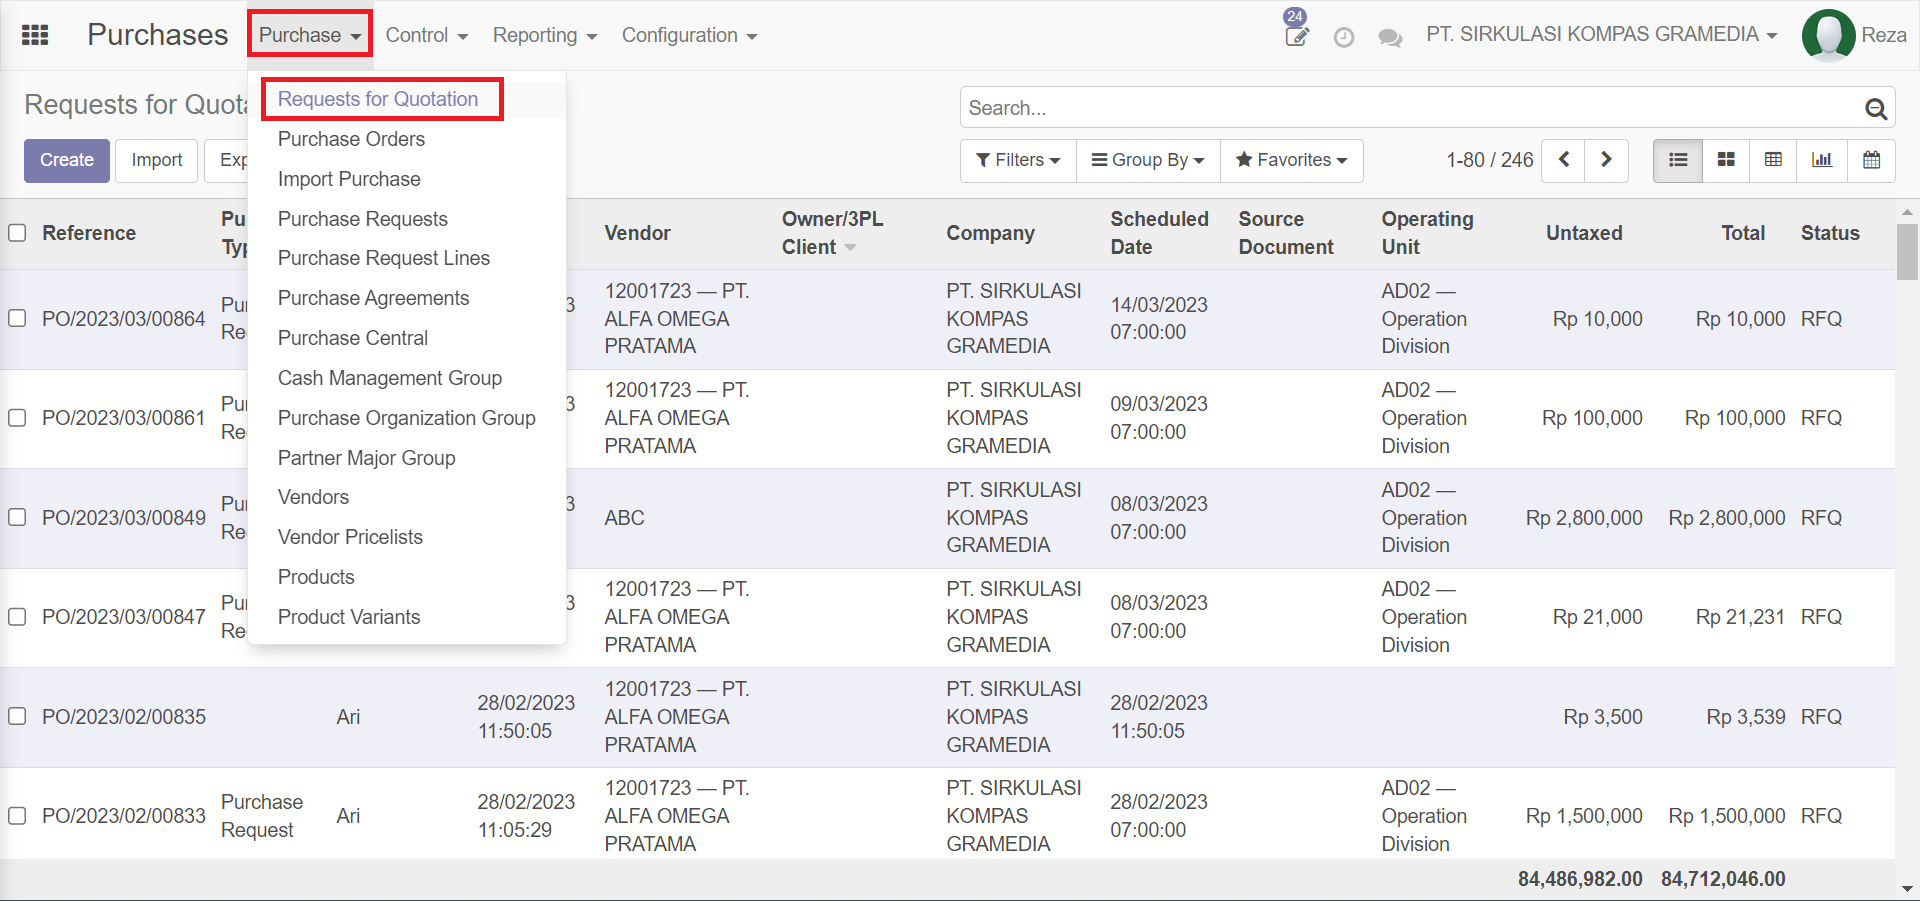The height and width of the screenshot is (901, 1920).
Task: Select the checkbox for PO/2023/03/00849
Action: [17, 518]
